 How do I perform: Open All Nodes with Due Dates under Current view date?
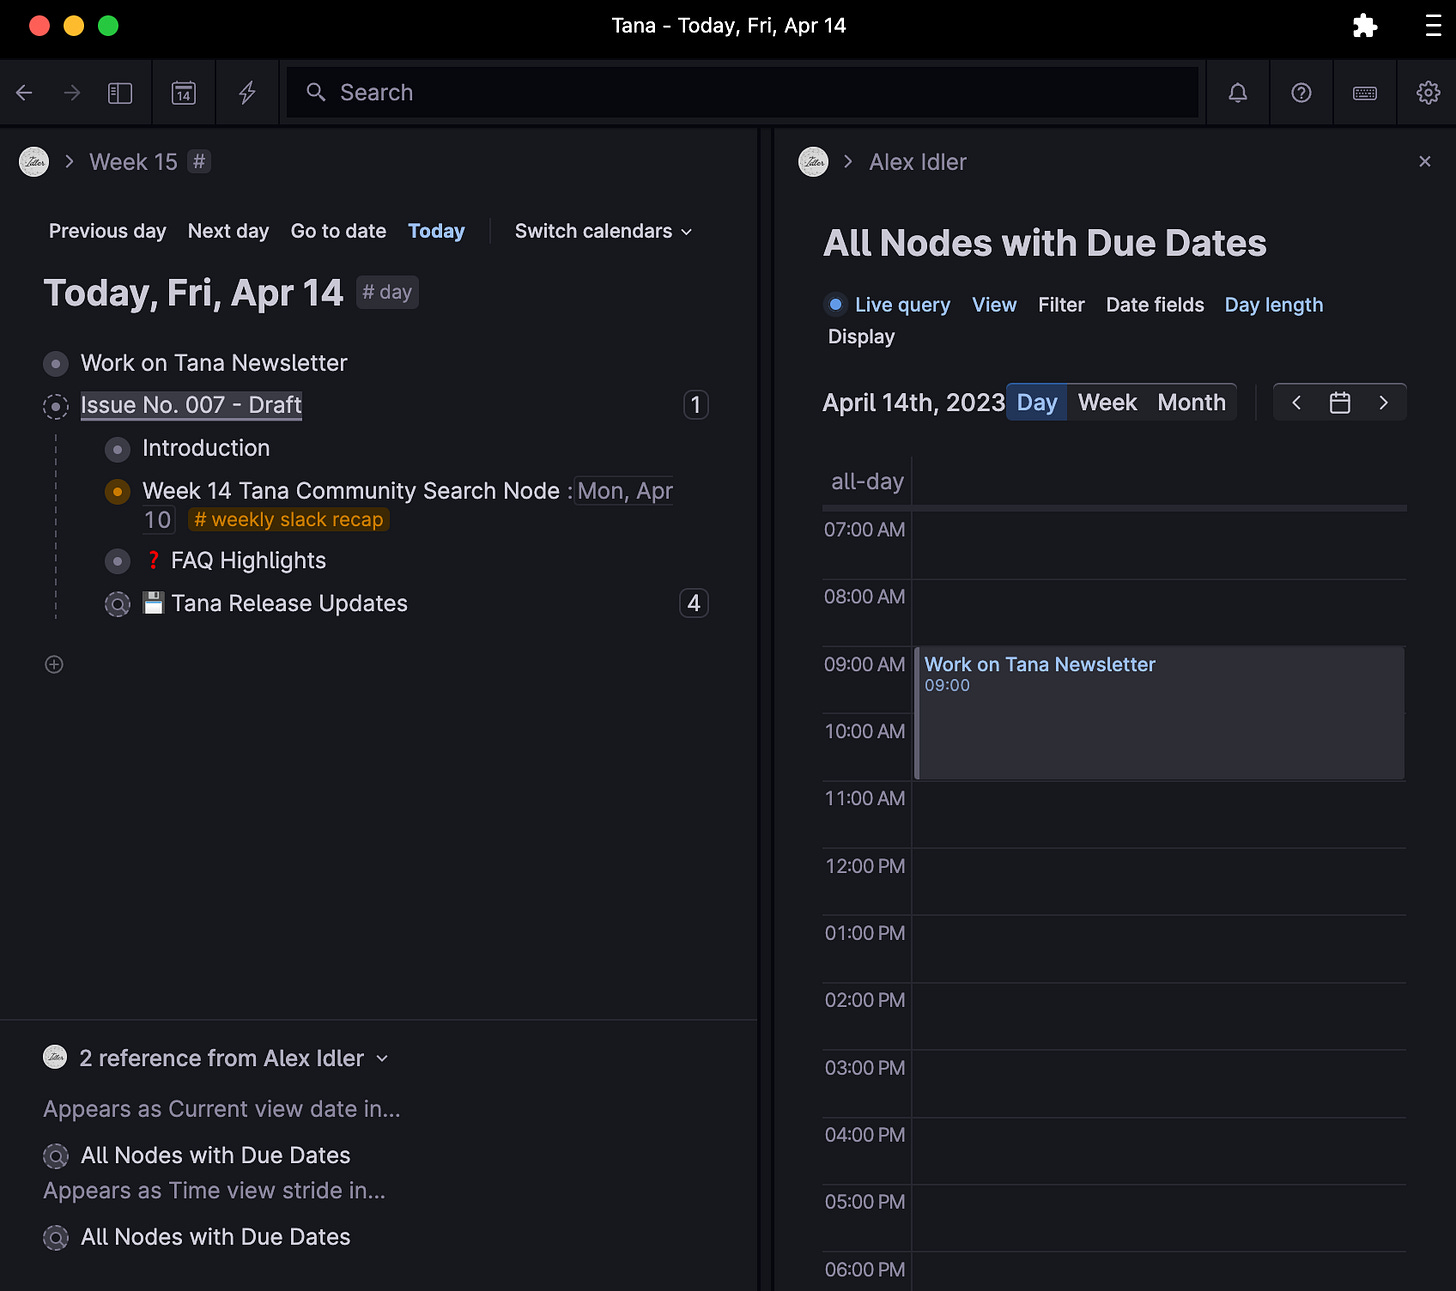tap(215, 1155)
